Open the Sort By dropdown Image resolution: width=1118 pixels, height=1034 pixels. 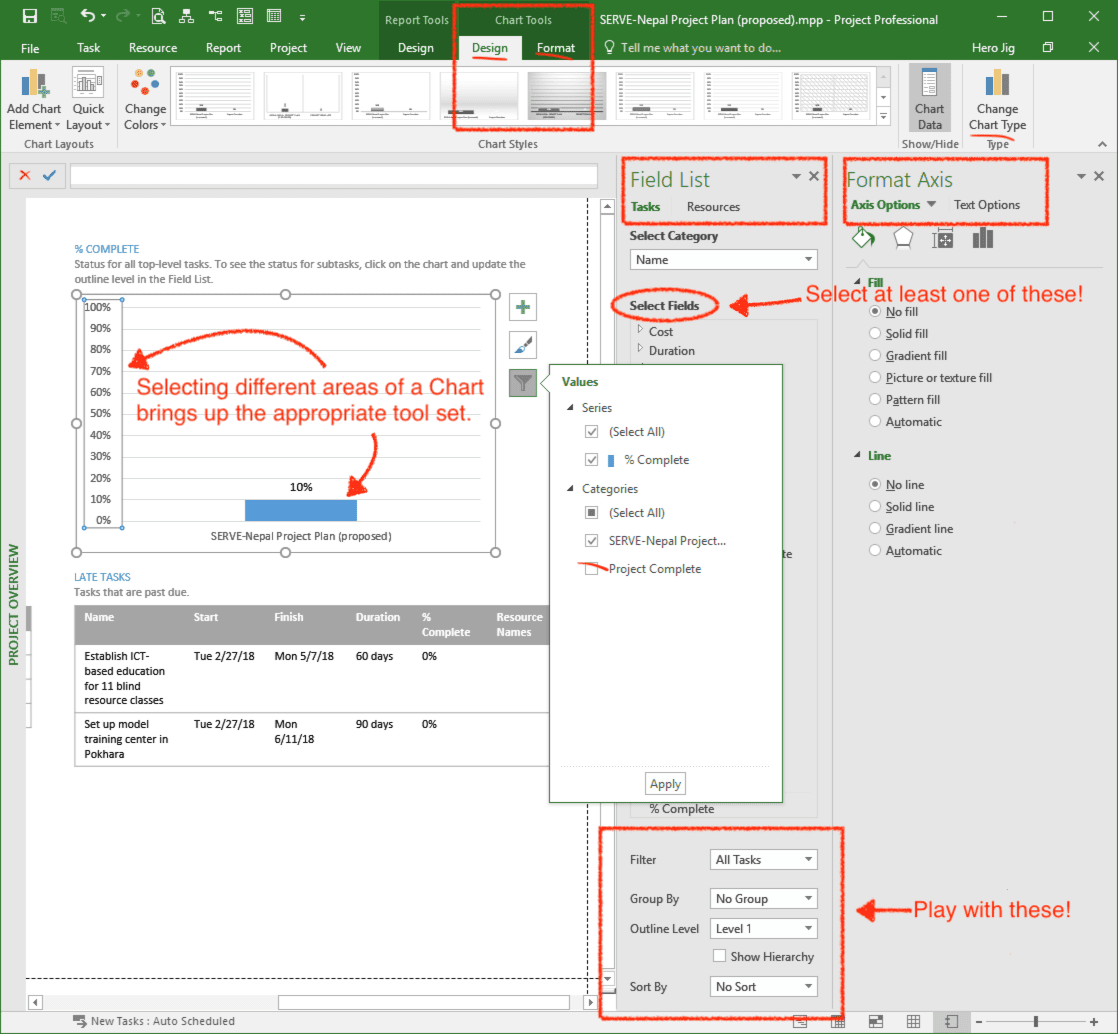763,986
